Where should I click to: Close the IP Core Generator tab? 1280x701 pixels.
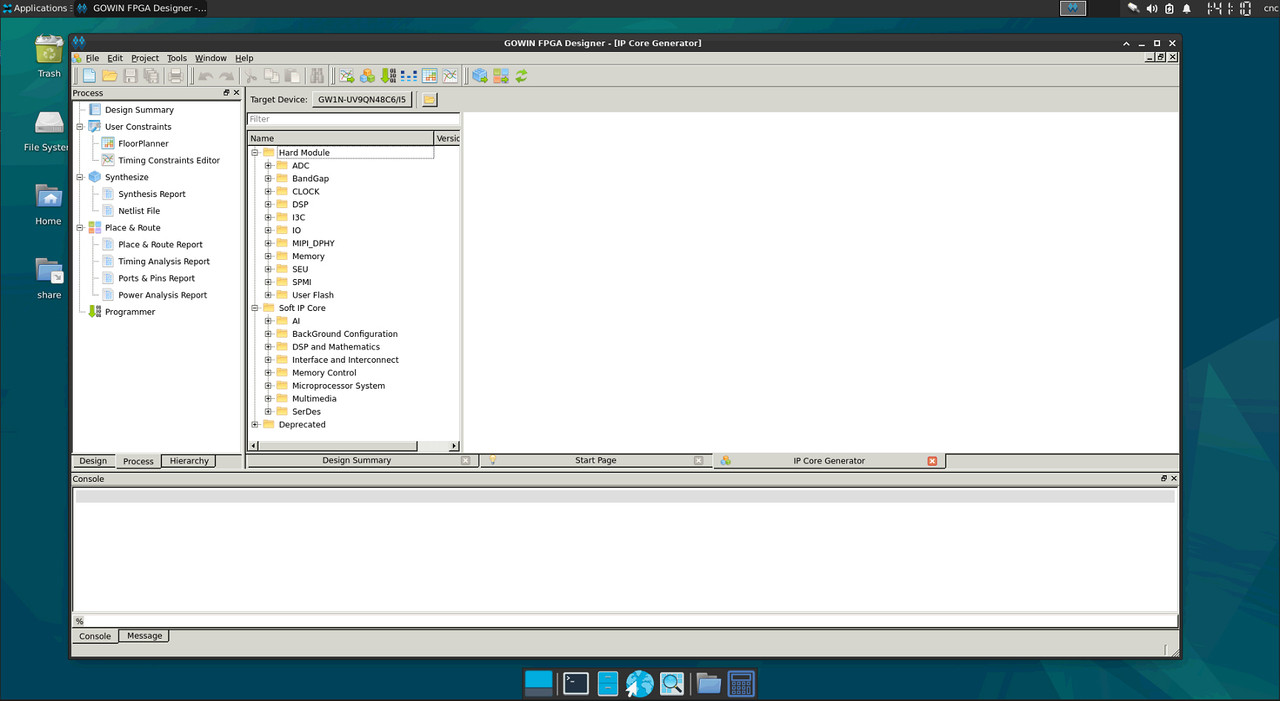pos(932,461)
